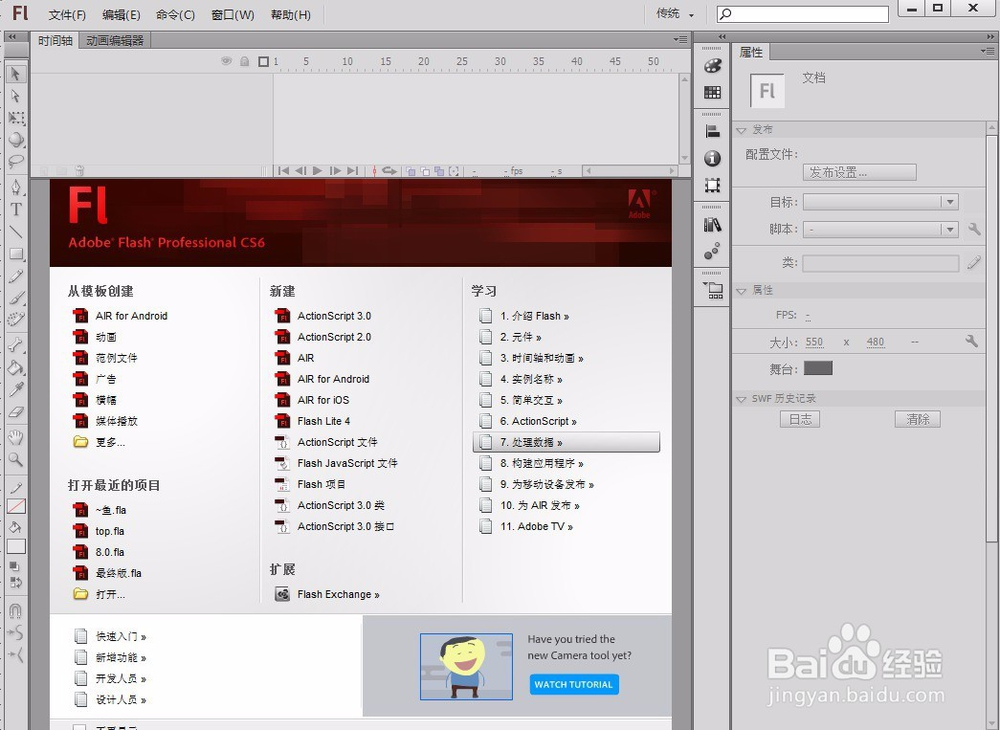Select the Eraser tool
1000x730 pixels.
click(16, 411)
